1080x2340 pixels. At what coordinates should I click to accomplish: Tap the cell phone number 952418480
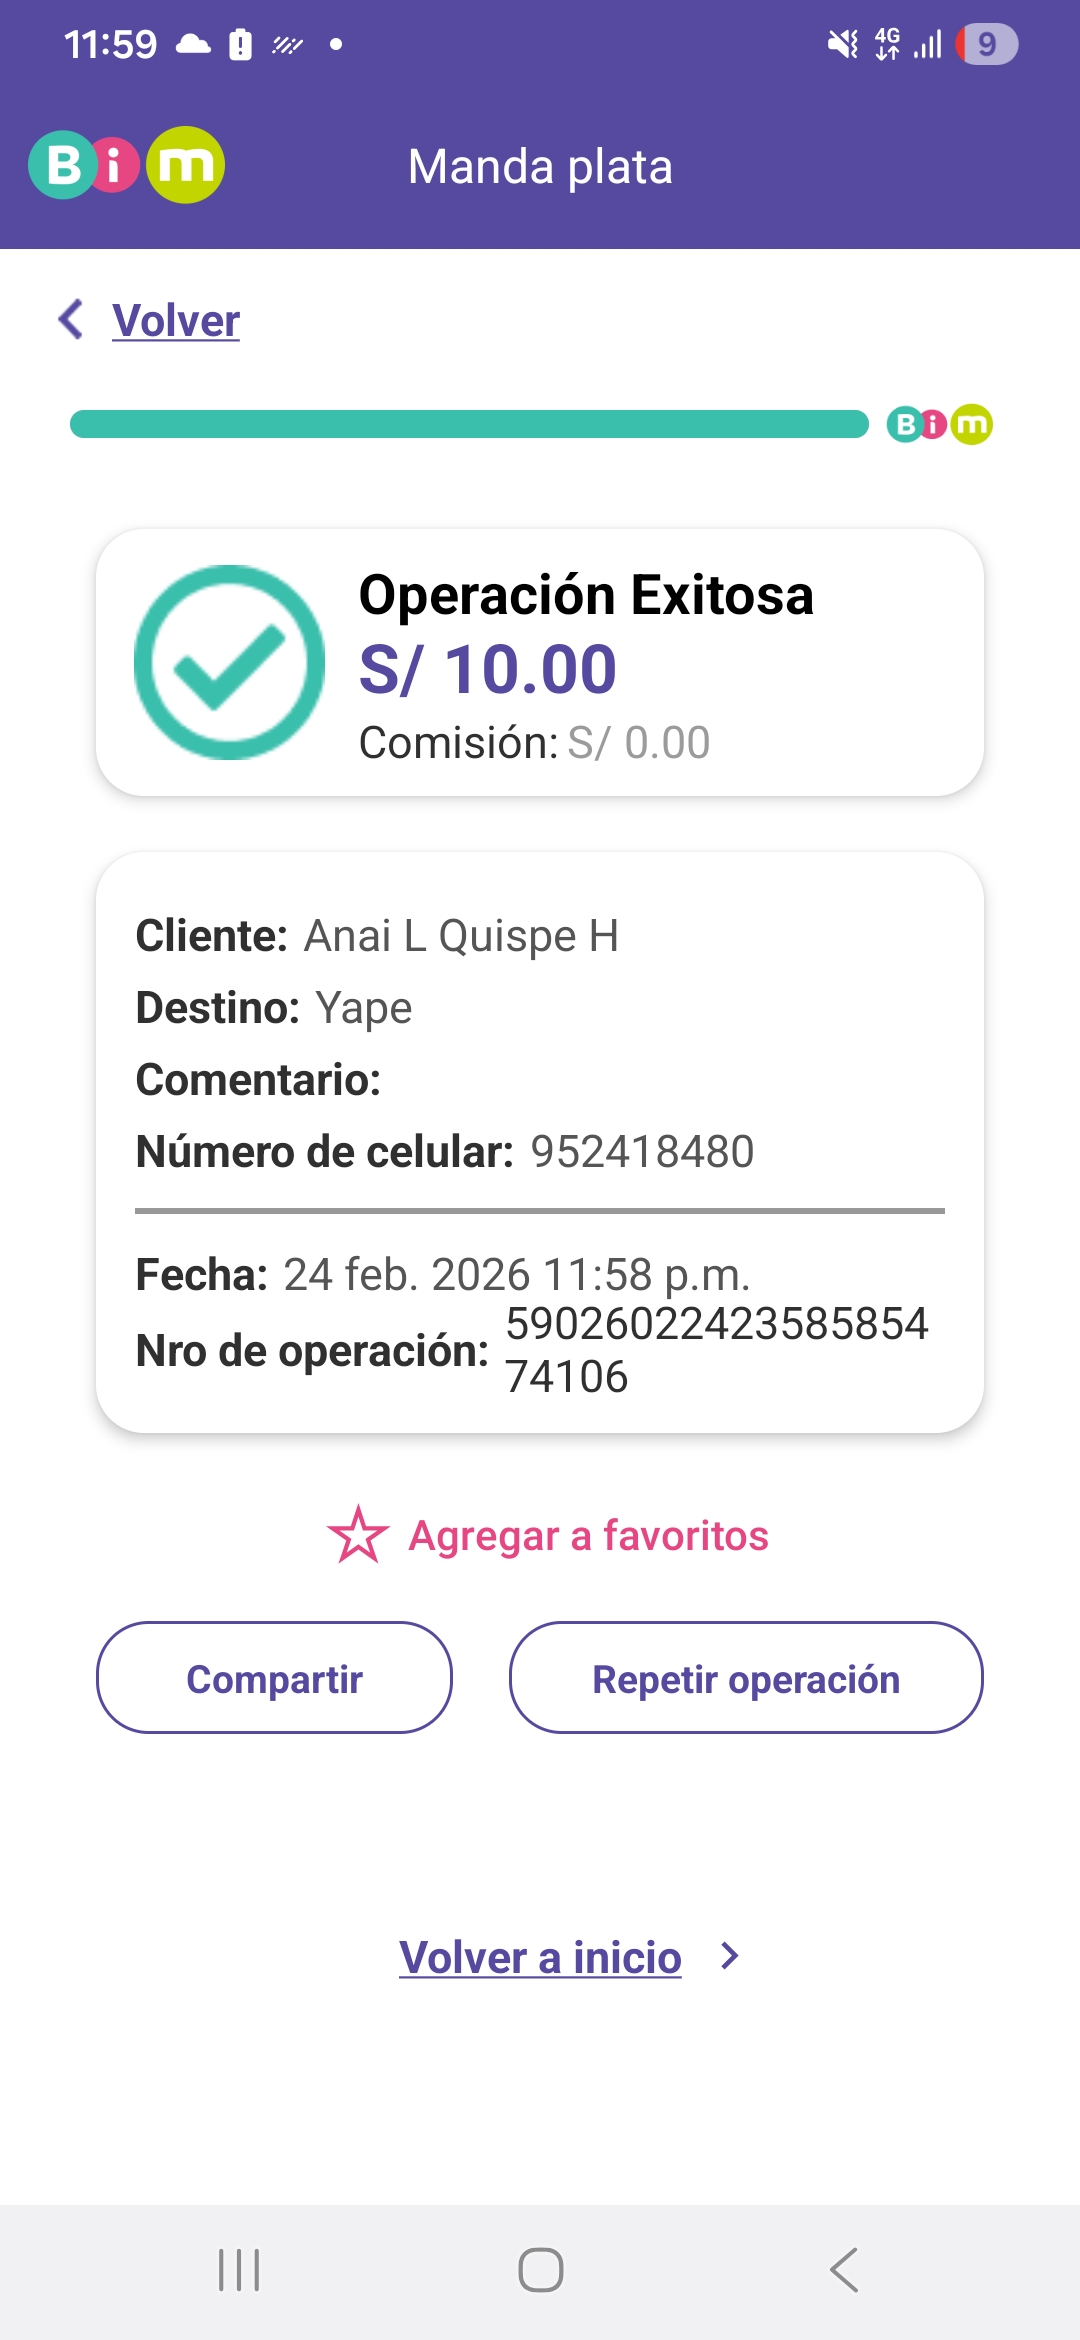coord(642,1152)
